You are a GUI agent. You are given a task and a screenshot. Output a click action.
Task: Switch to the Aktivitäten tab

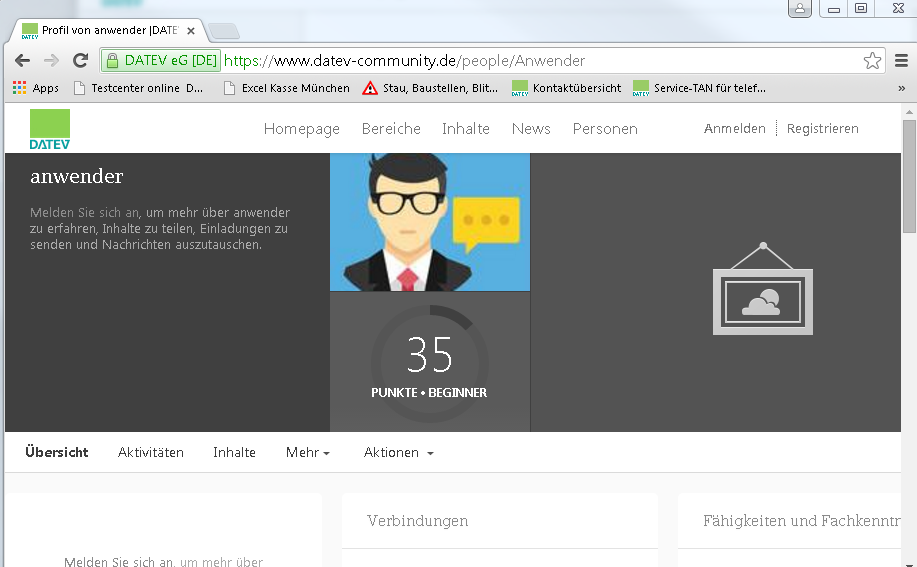point(151,453)
